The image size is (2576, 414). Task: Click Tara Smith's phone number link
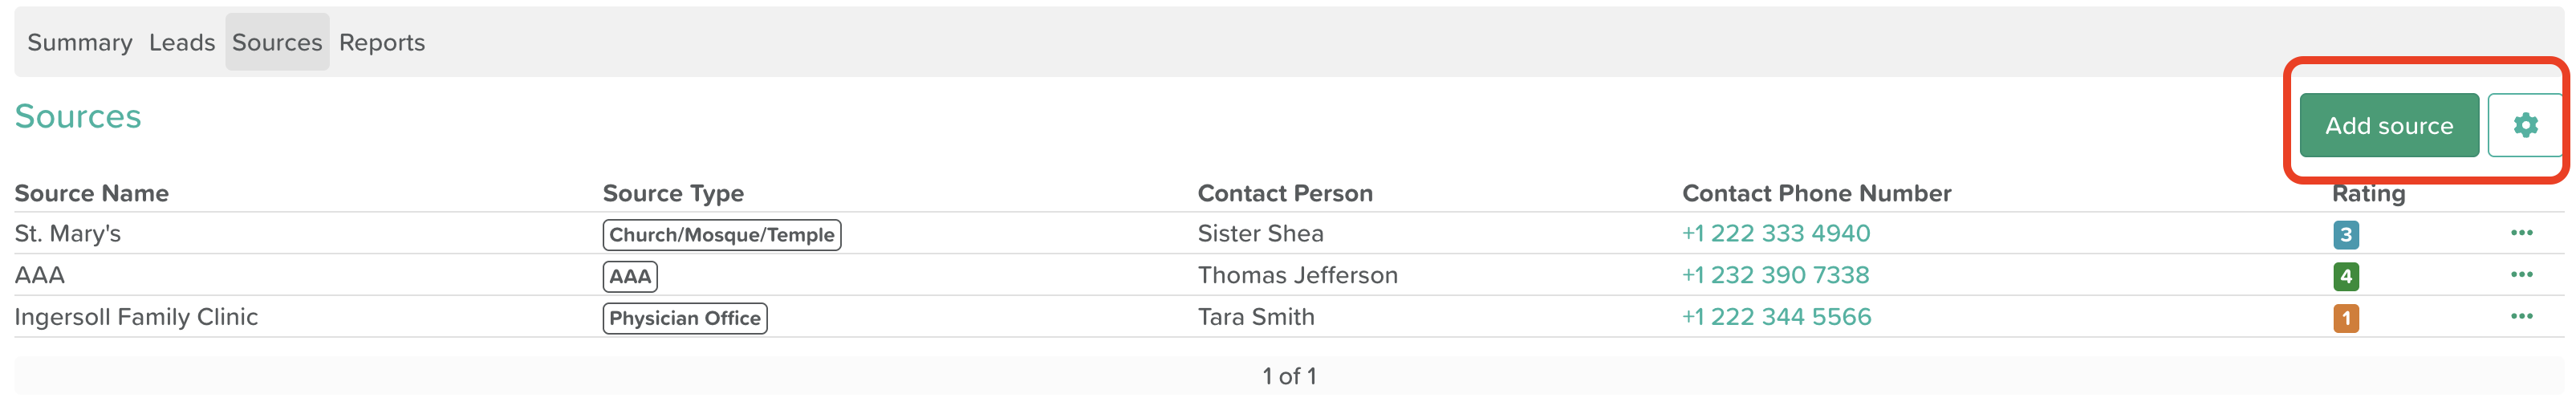point(1776,317)
